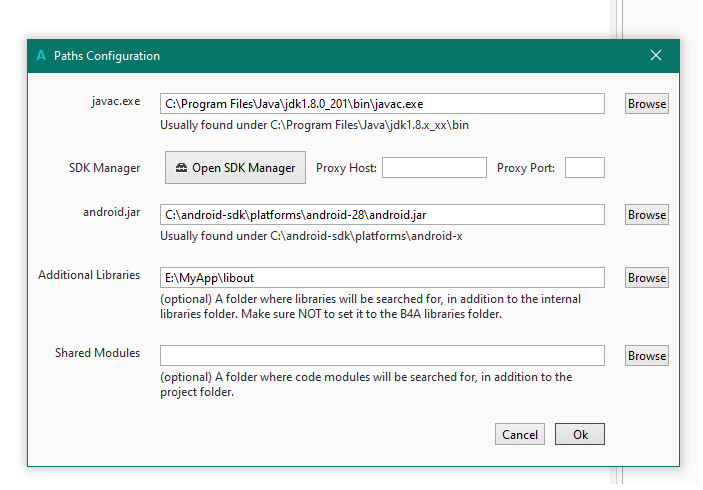The image size is (703, 490).
Task: Click the android.jar path input field
Action: [x=382, y=214]
